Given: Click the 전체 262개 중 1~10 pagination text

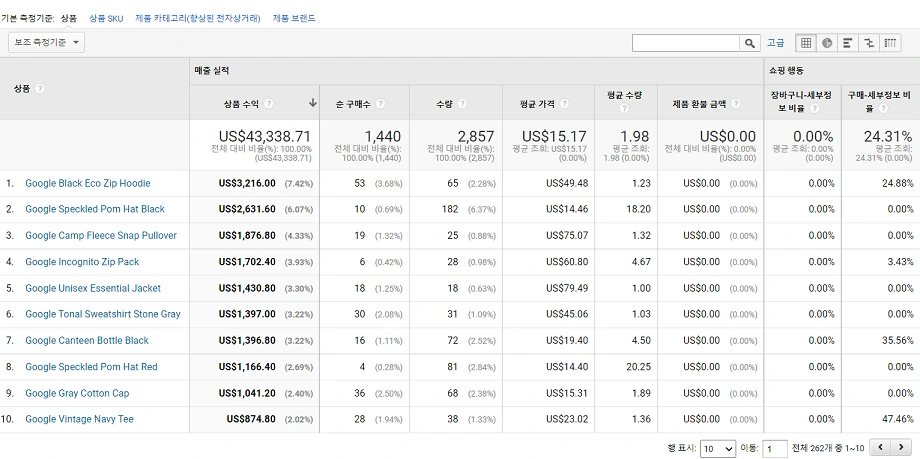Looking at the screenshot, I should (x=828, y=448).
